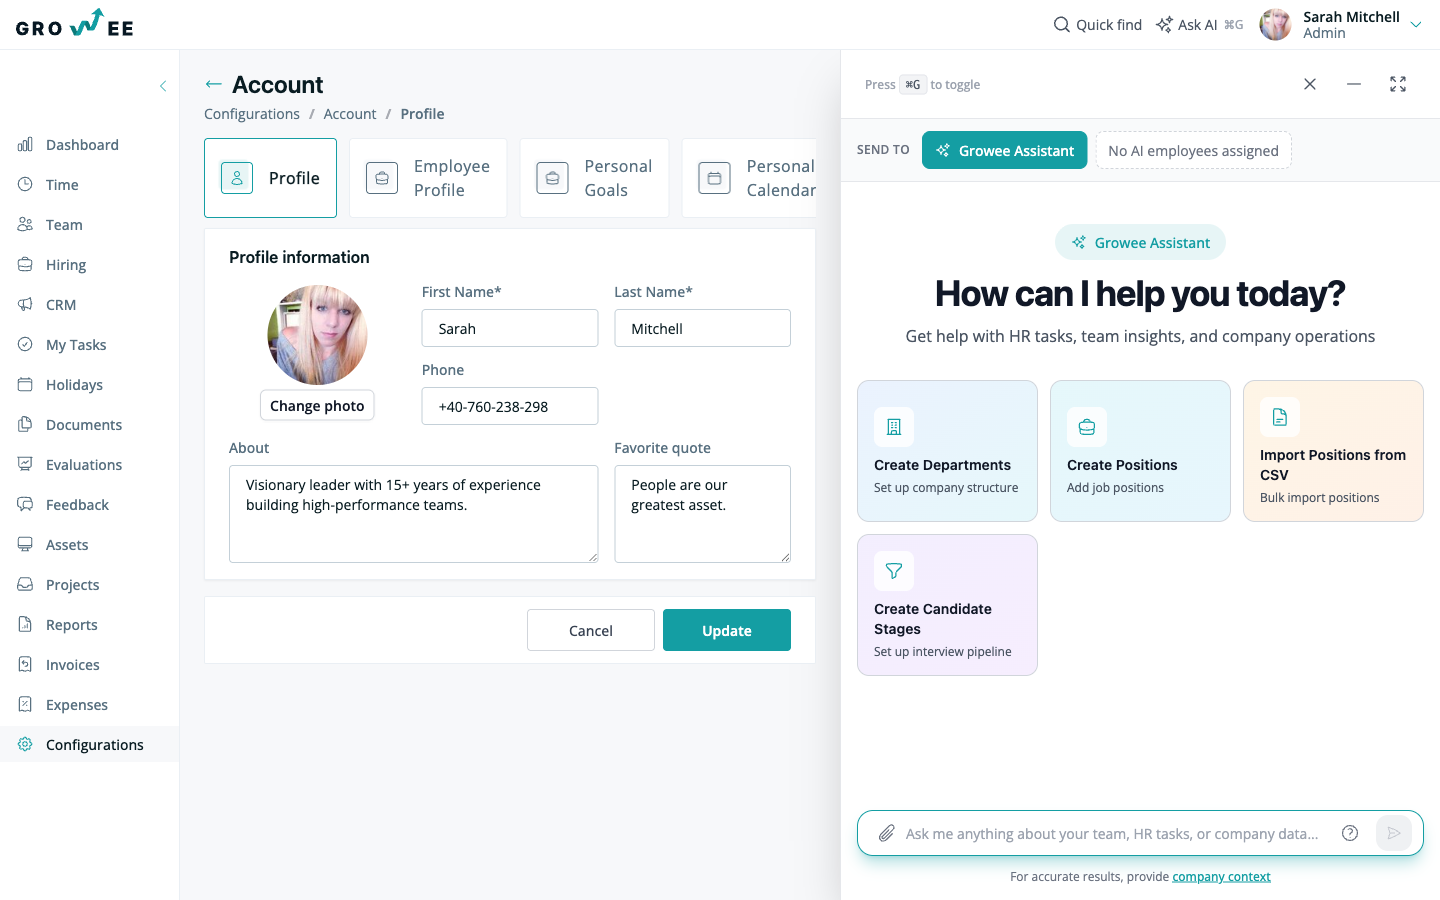
Task: Open Hiring in the sidebar
Action: [66, 265]
